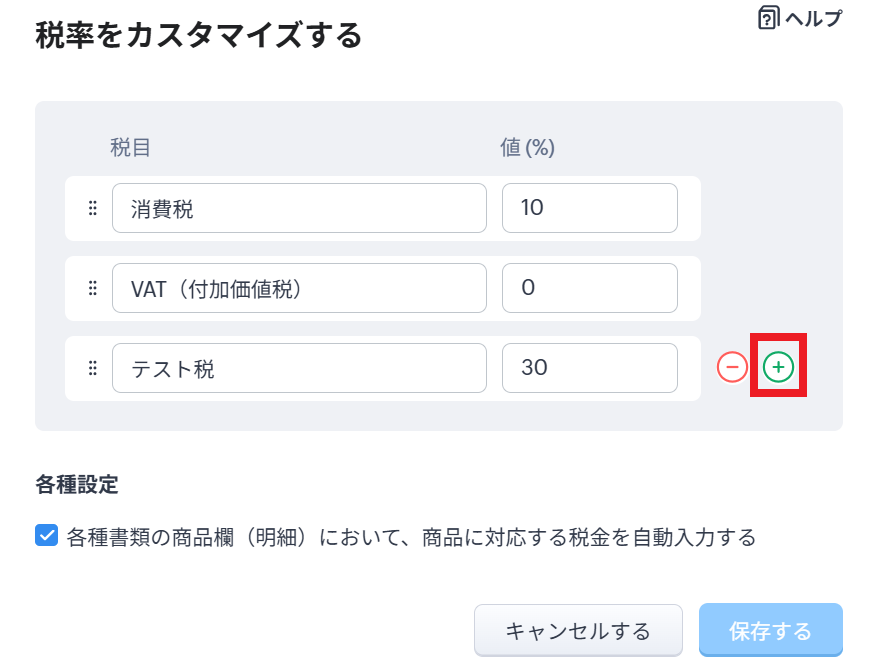The width and height of the screenshot is (885, 668).
Task: Open the ヘルプ help icon
Action: (769, 18)
